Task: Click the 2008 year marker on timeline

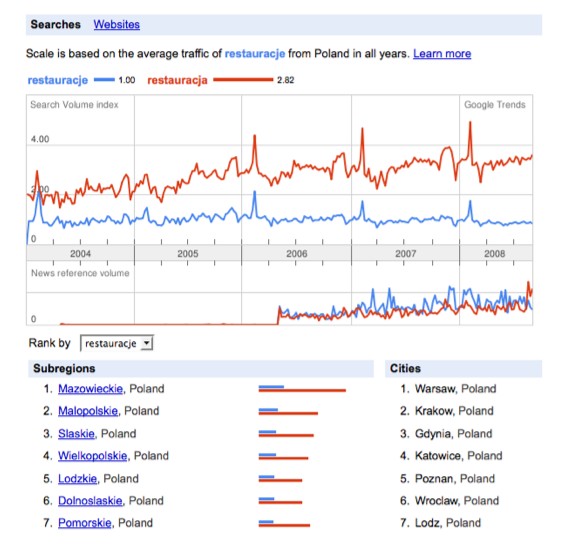Action: pos(494,254)
